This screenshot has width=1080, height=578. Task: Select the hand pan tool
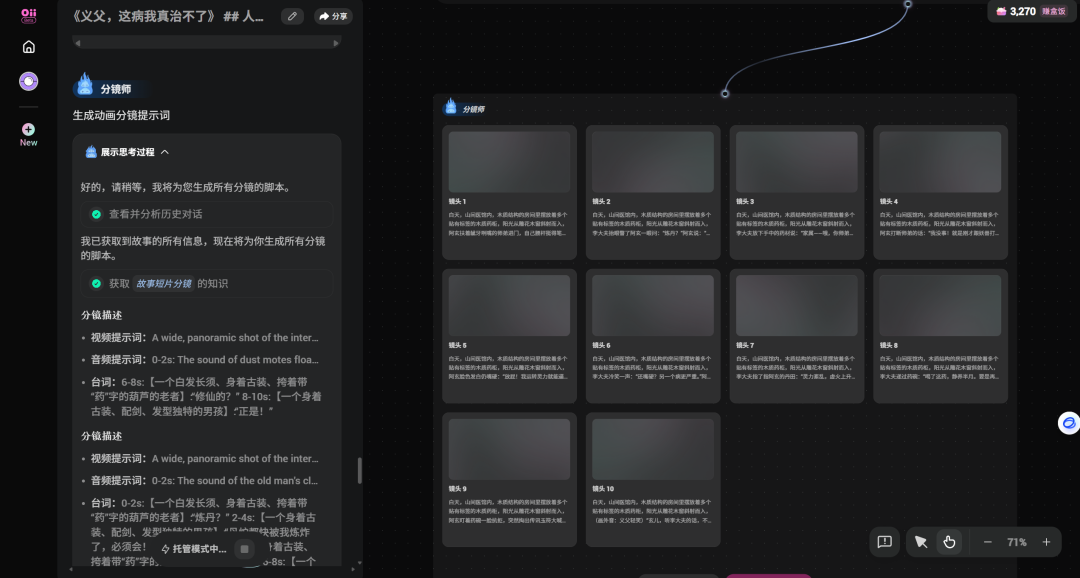pyautogui.click(x=949, y=542)
